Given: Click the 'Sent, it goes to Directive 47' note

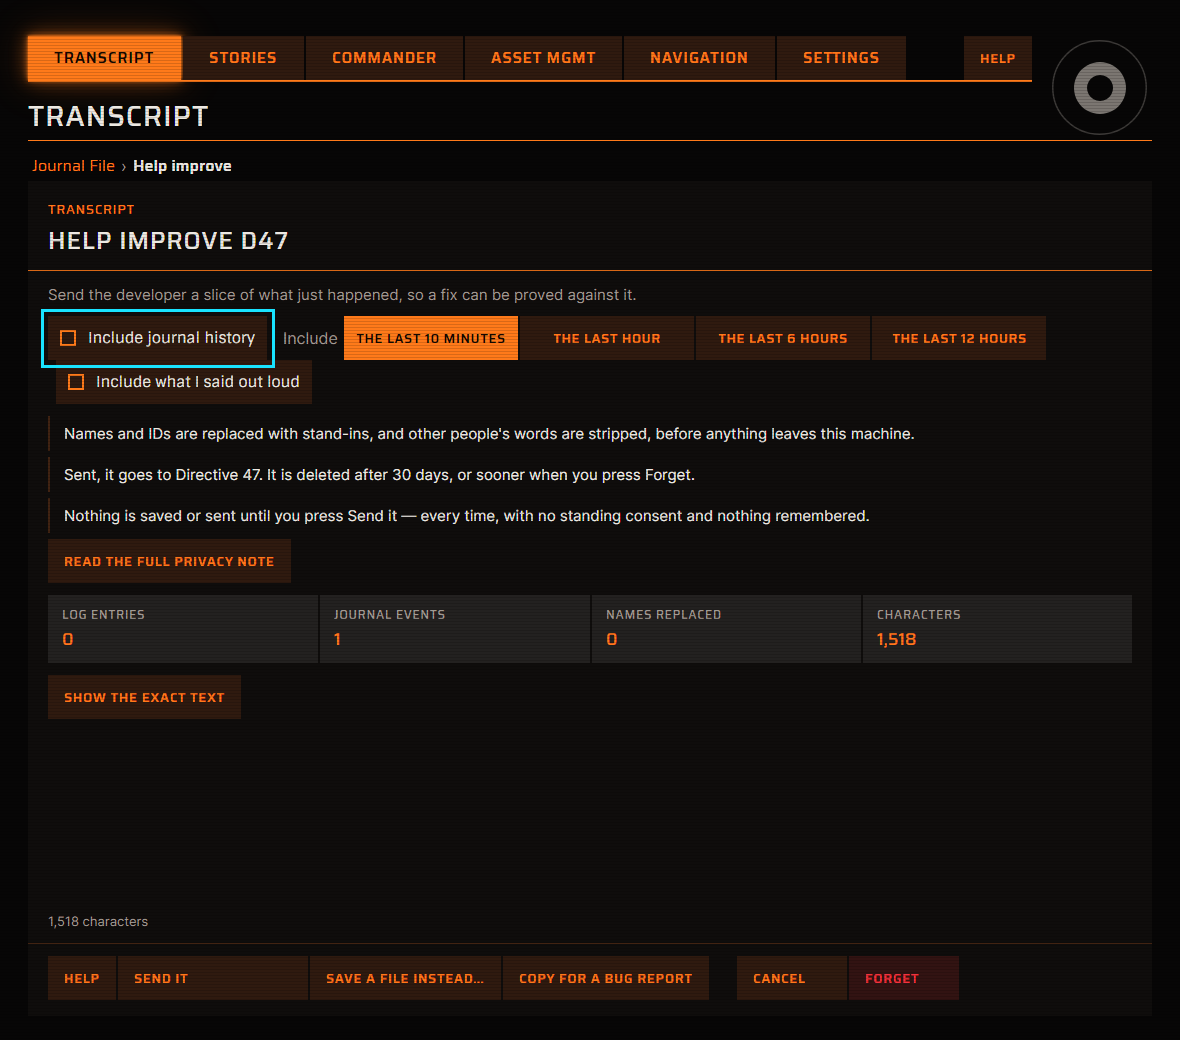Looking at the screenshot, I should (x=379, y=475).
